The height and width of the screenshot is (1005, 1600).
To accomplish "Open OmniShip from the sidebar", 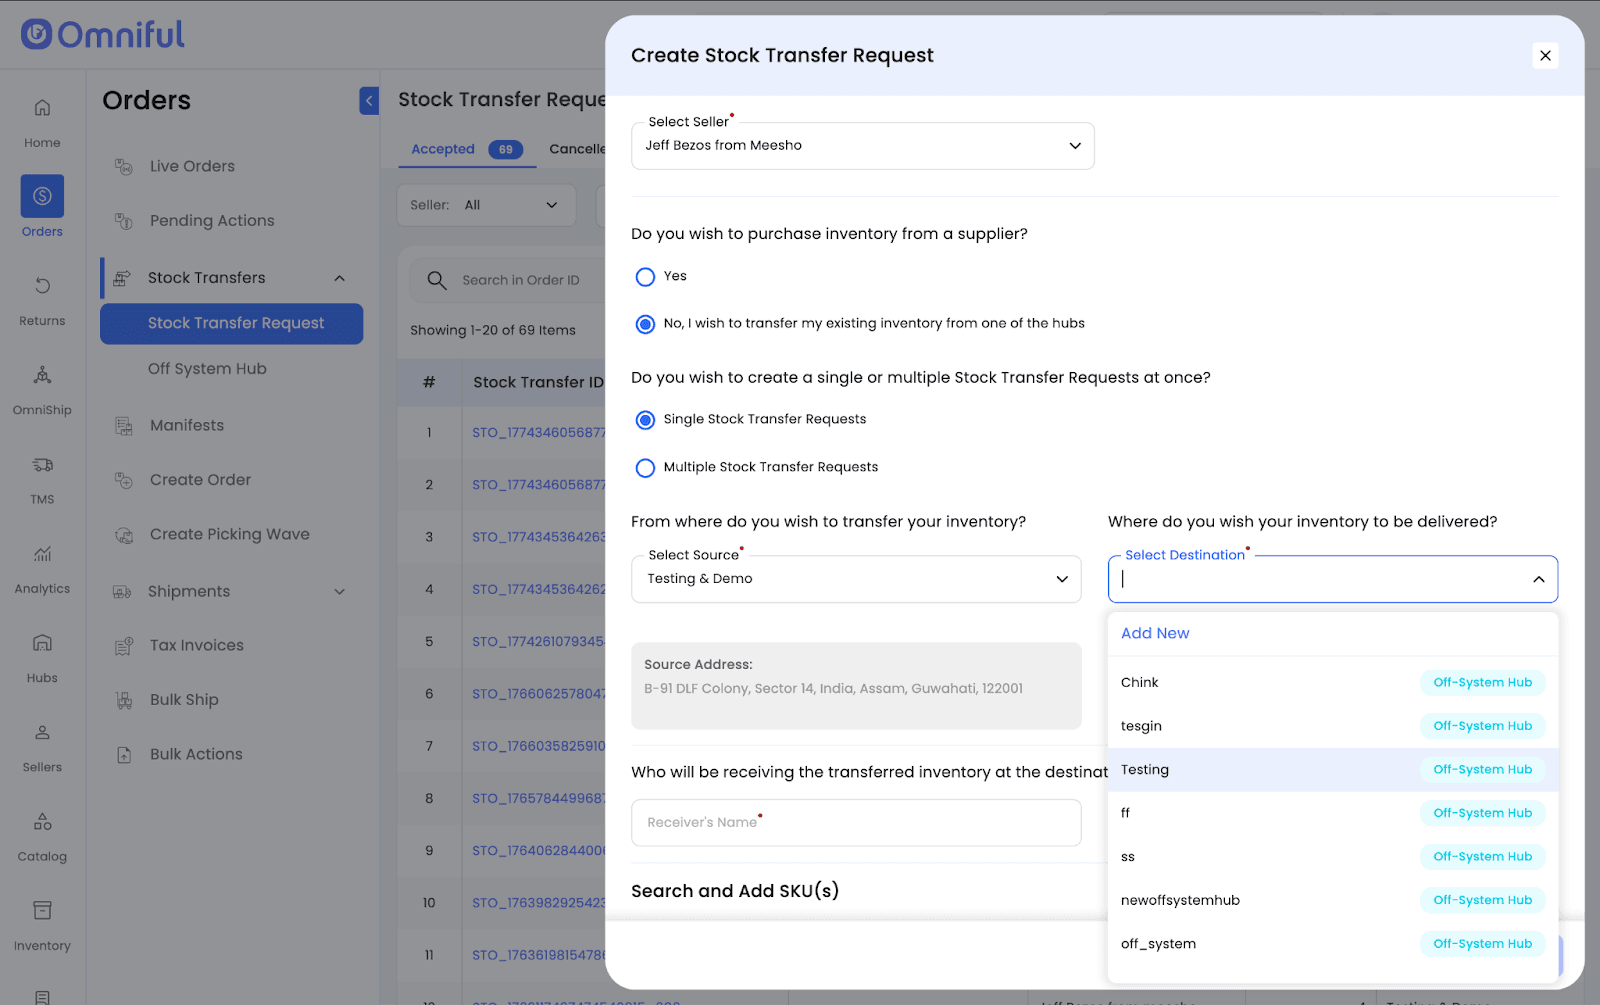I will [42, 376].
